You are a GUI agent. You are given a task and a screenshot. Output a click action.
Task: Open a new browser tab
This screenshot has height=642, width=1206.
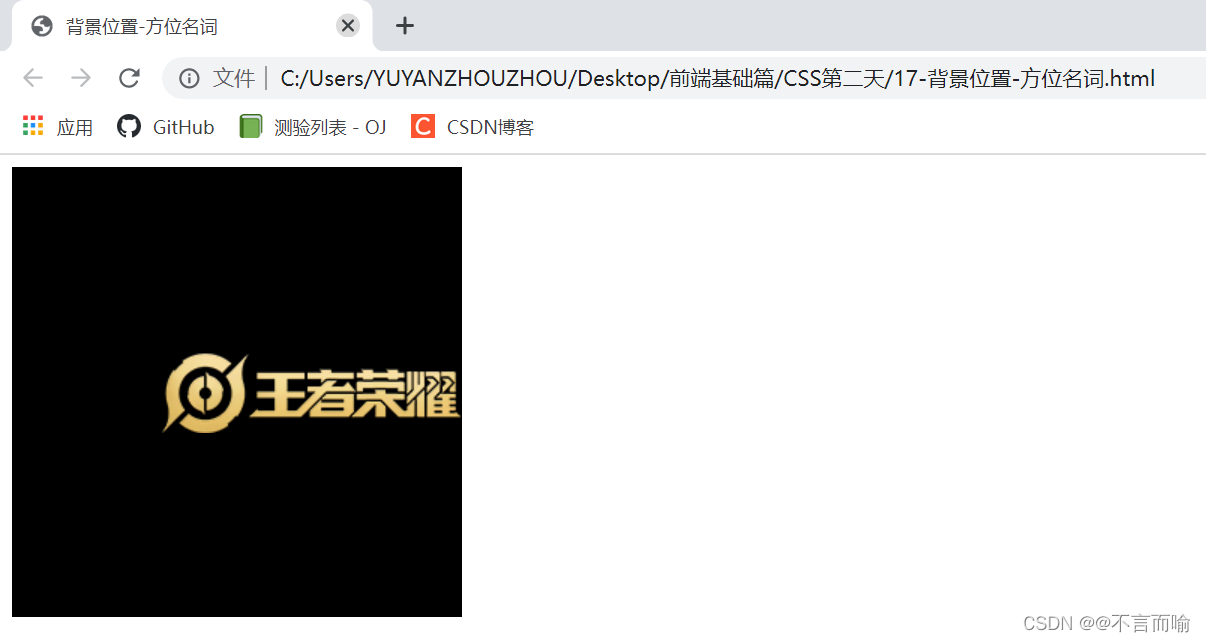point(404,26)
